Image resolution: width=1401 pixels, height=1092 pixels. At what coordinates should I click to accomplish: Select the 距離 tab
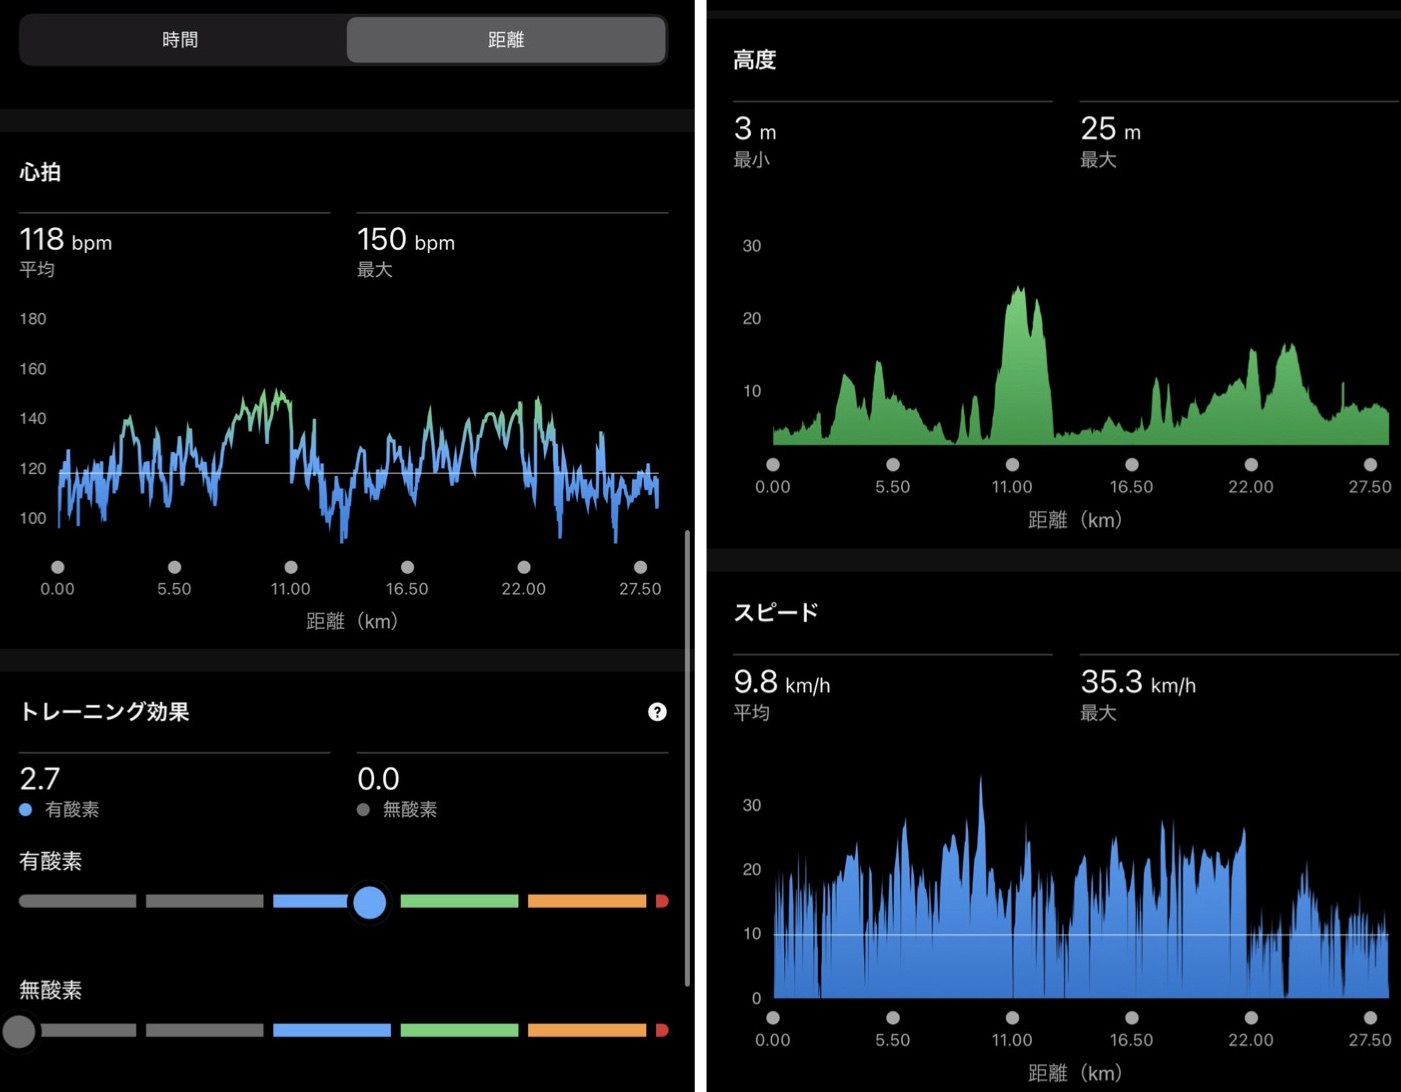pyautogui.click(x=506, y=40)
